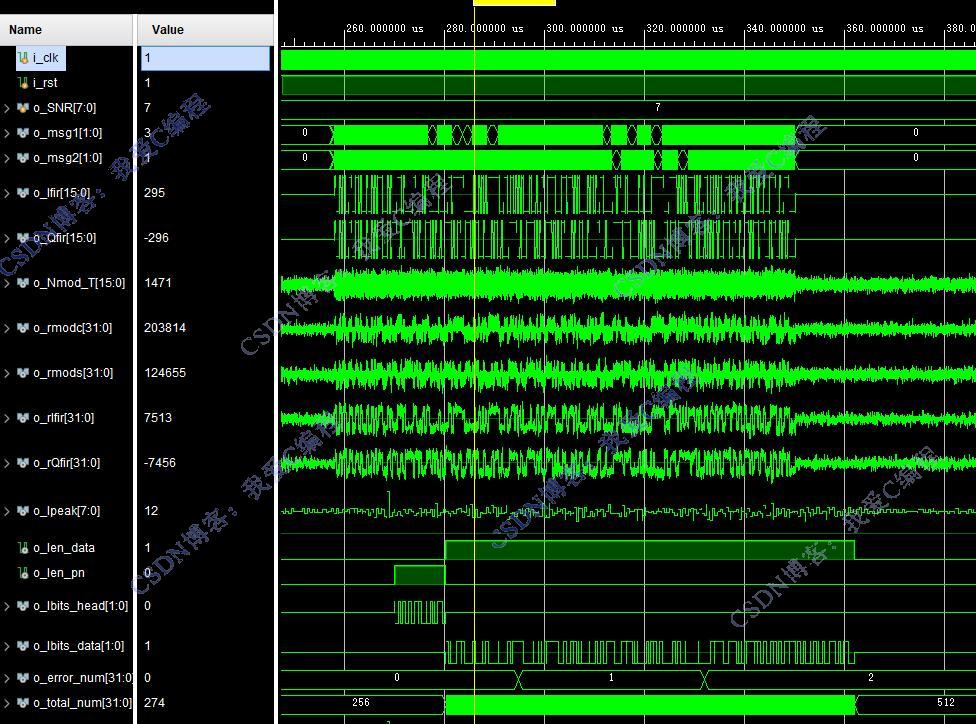Click the o_Ibits_head[1:0] bus icon
The height and width of the screenshot is (724, 976).
[x=23, y=606]
